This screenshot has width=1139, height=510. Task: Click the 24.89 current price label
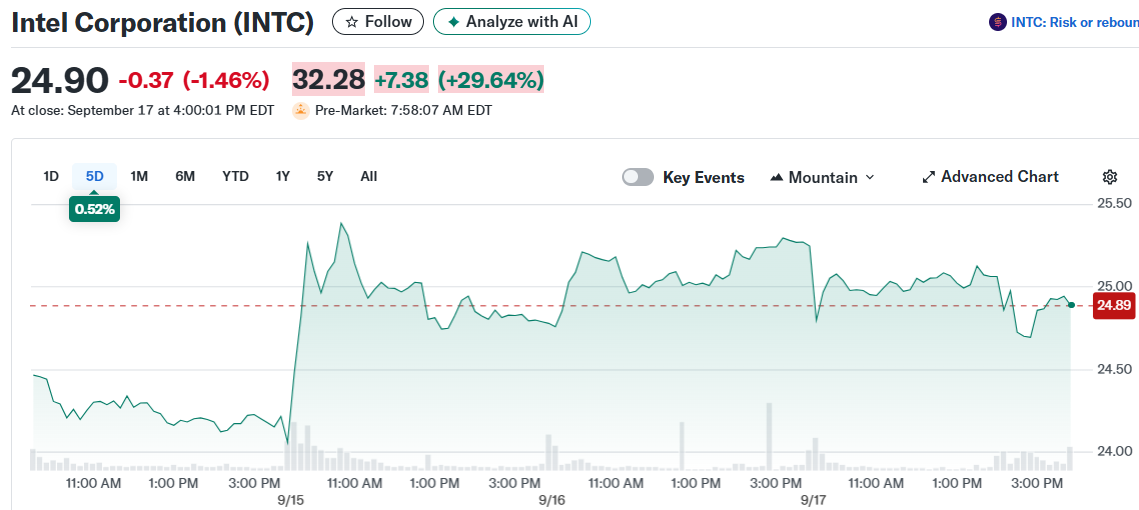(1114, 305)
